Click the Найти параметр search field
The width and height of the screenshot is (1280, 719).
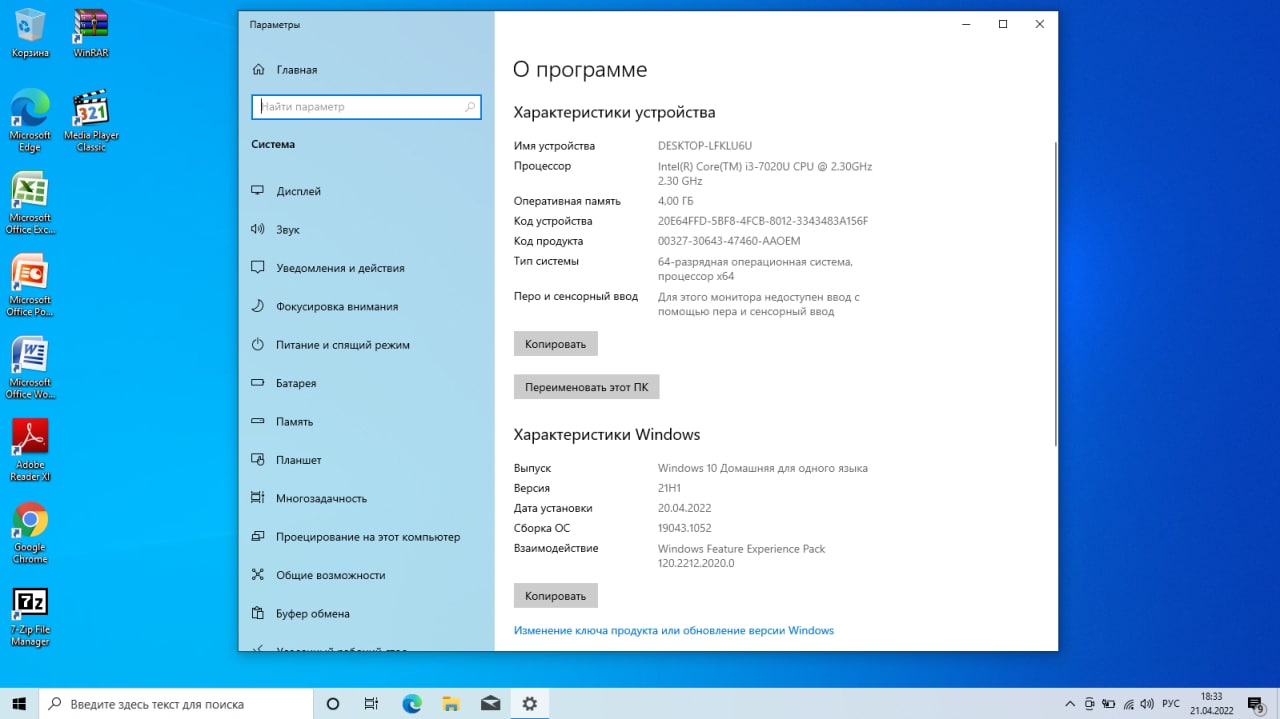click(x=366, y=107)
